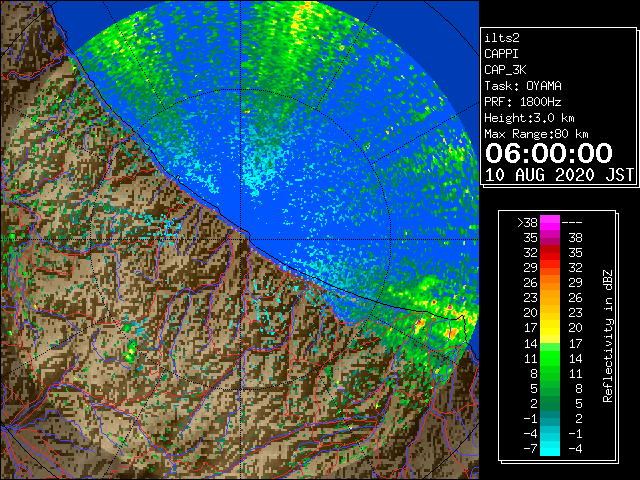Click the magenta peak cell in the southeast echoes
The width and height of the screenshot is (640, 480).
click(450, 307)
